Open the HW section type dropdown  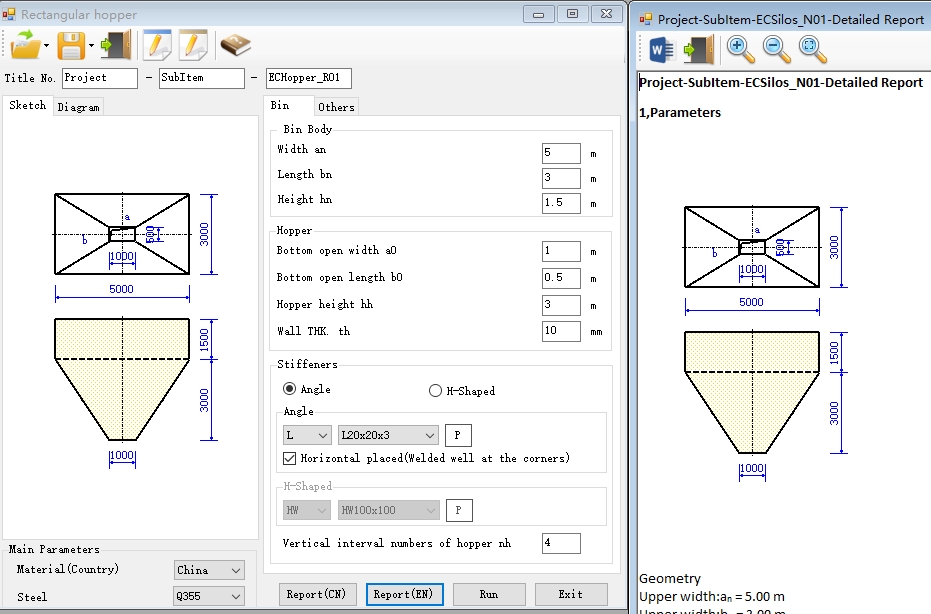coord(307,510)
